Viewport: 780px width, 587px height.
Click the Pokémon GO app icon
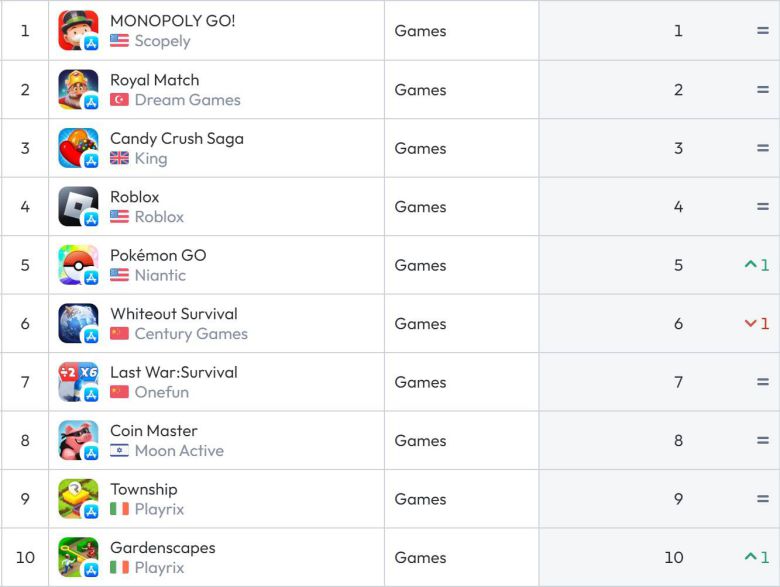coord(78,264)
